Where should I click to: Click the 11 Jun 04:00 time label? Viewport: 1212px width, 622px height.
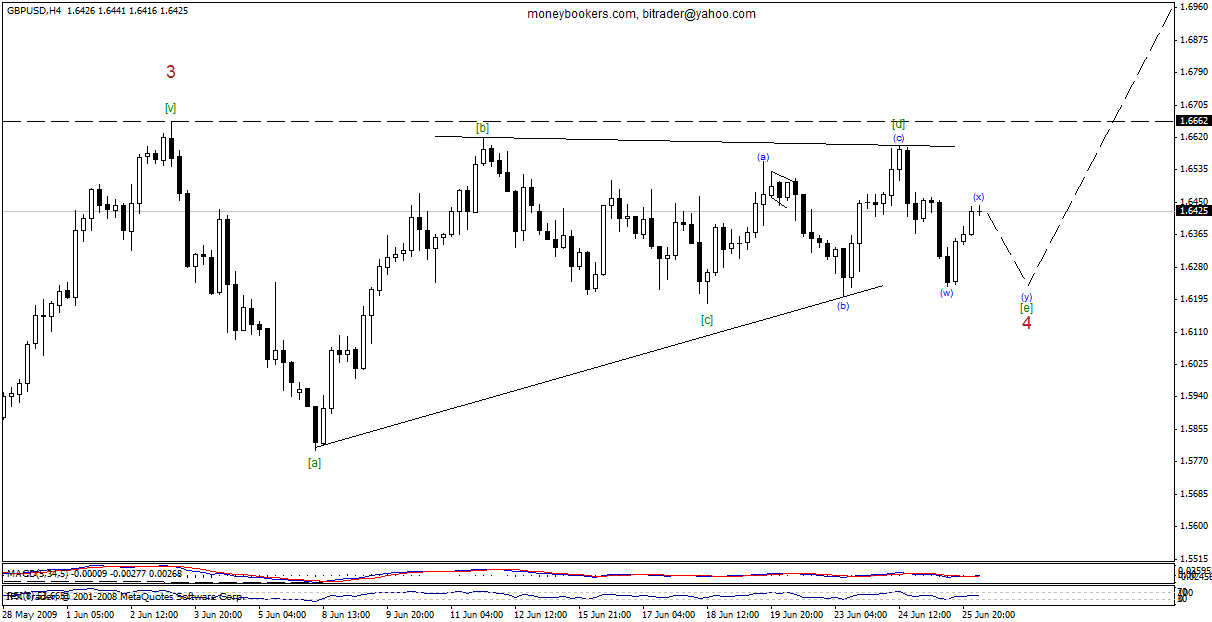click(x=476, y=614)
